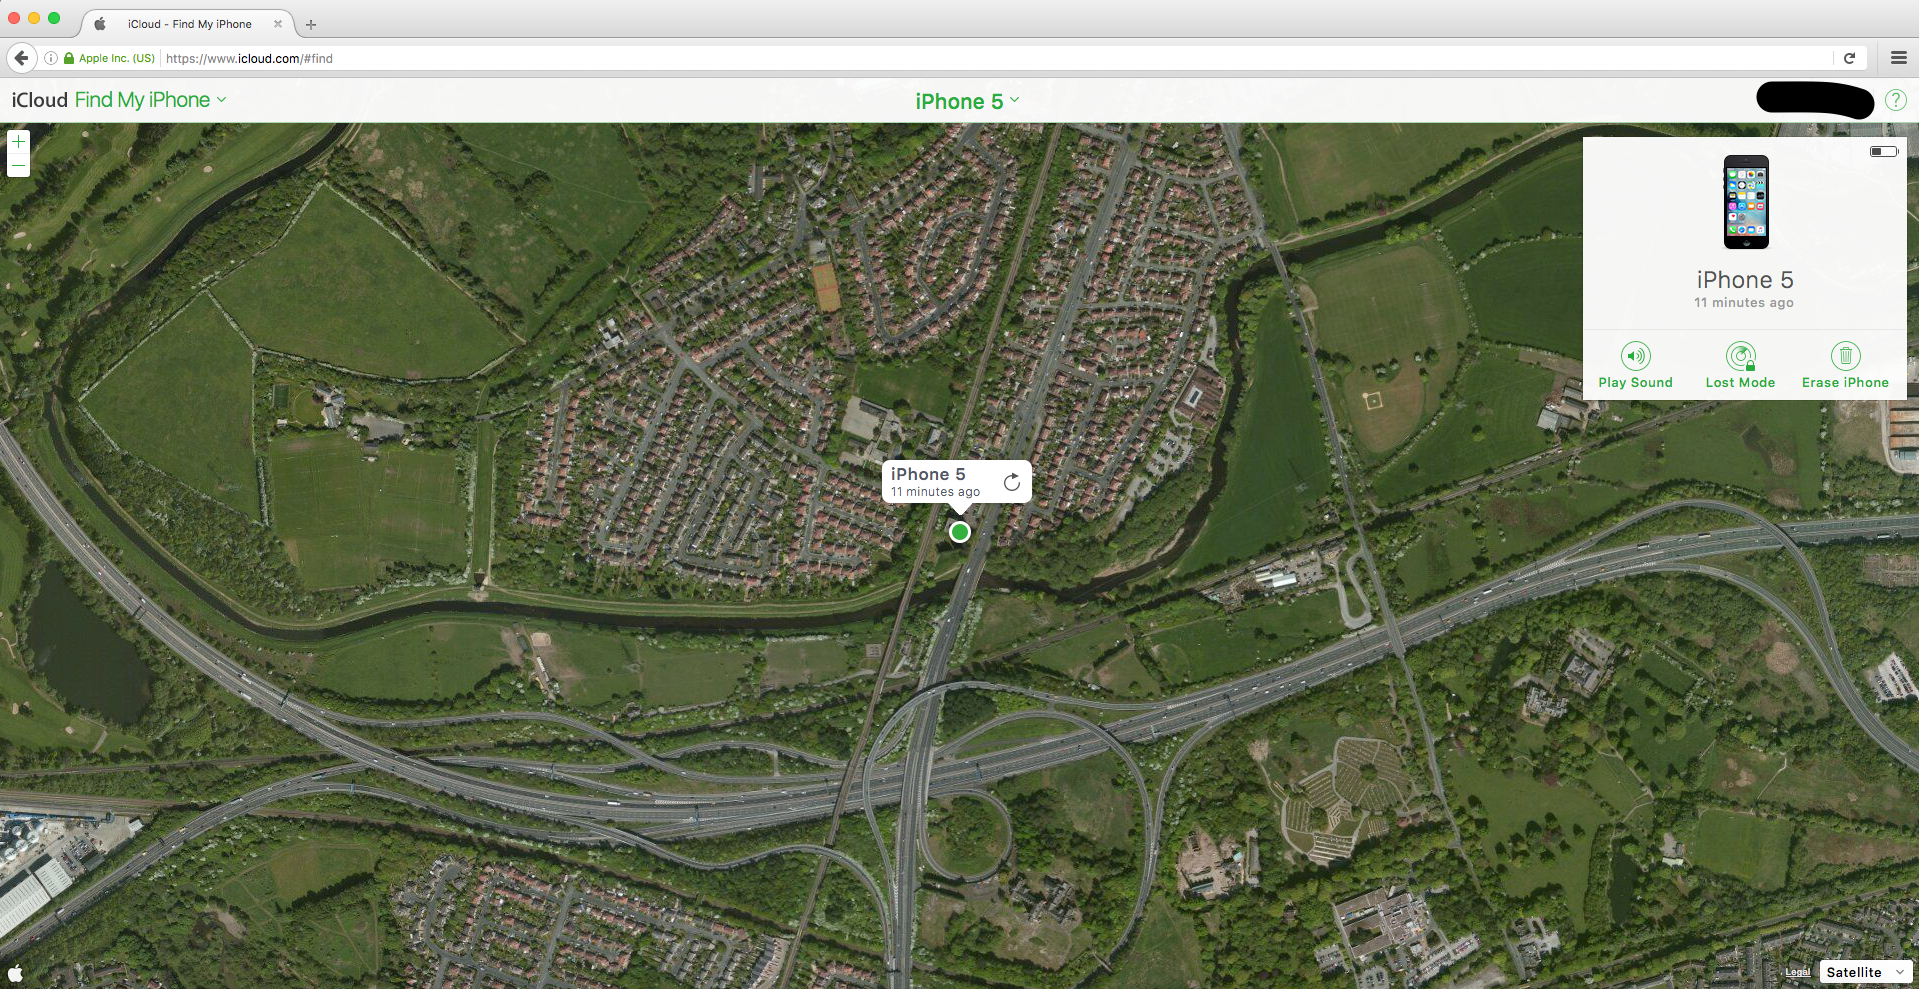
Task: Open the iPhone 5 device list
Action: [966, 100]
